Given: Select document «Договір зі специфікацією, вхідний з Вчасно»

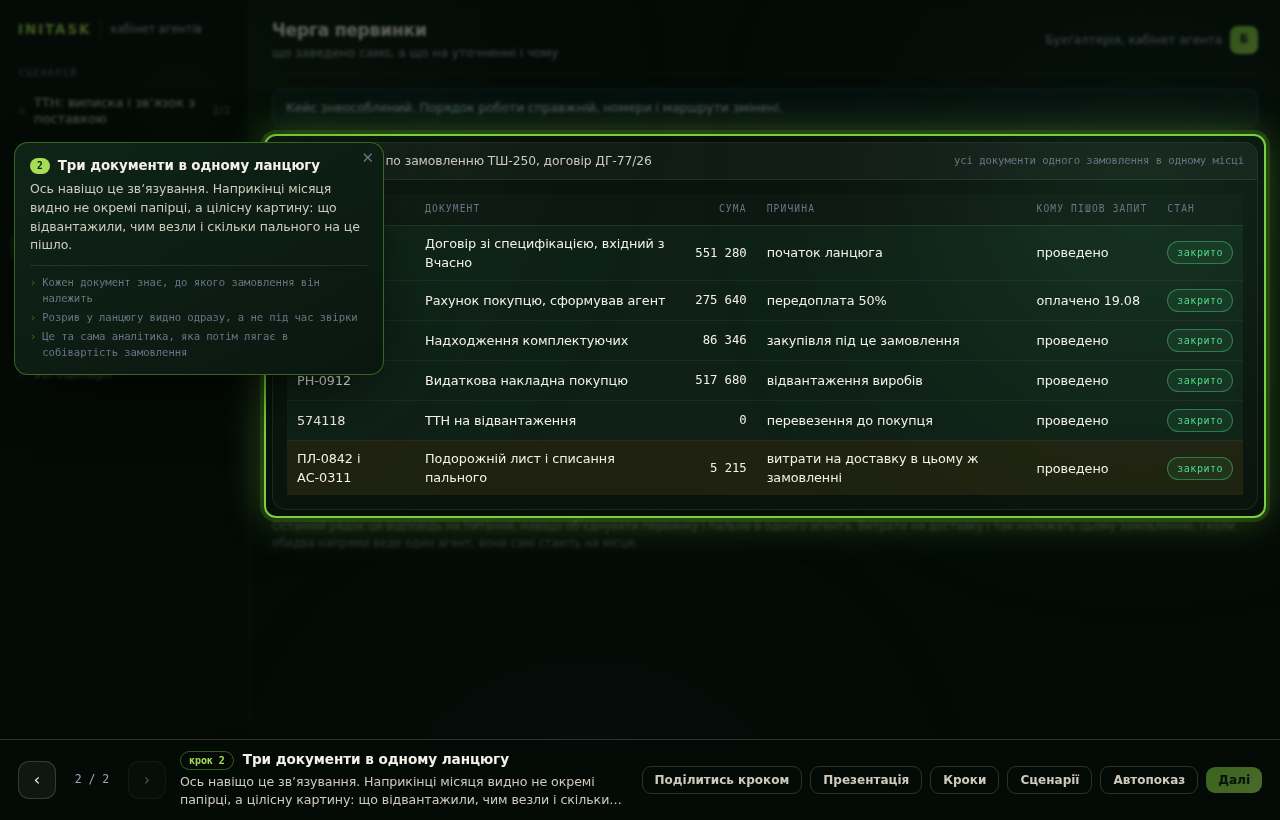Looking at the screenshot, I should click(x=545, y=253).
